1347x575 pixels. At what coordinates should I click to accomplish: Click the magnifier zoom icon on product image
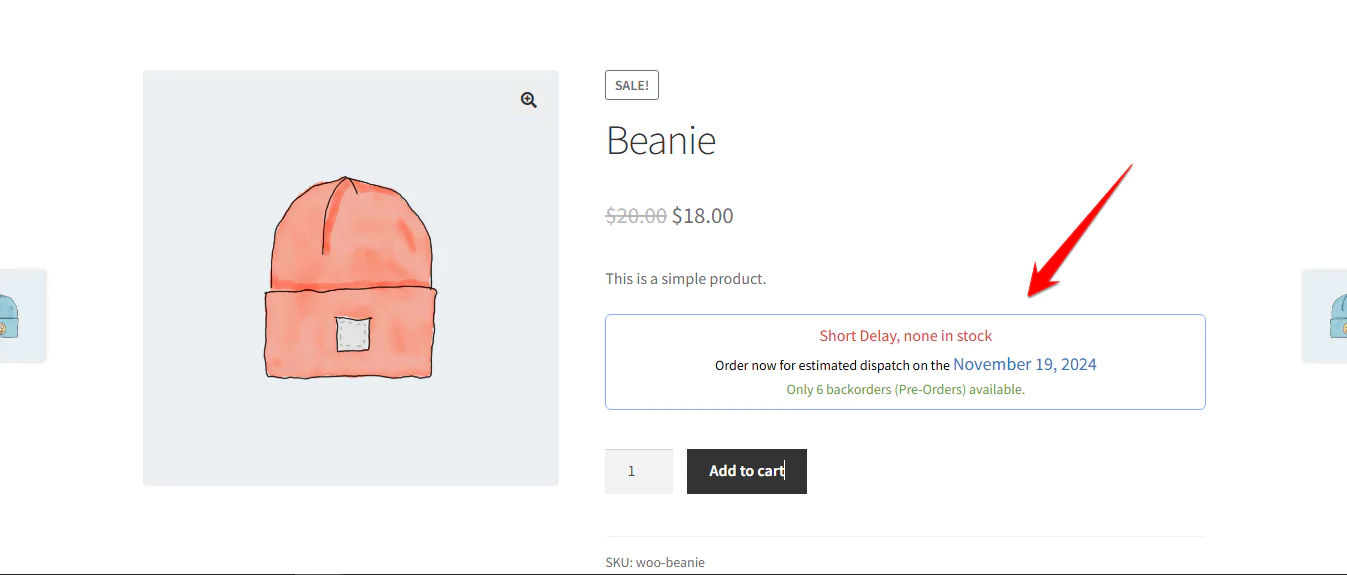pyautogui.click(x=528, y=100)
